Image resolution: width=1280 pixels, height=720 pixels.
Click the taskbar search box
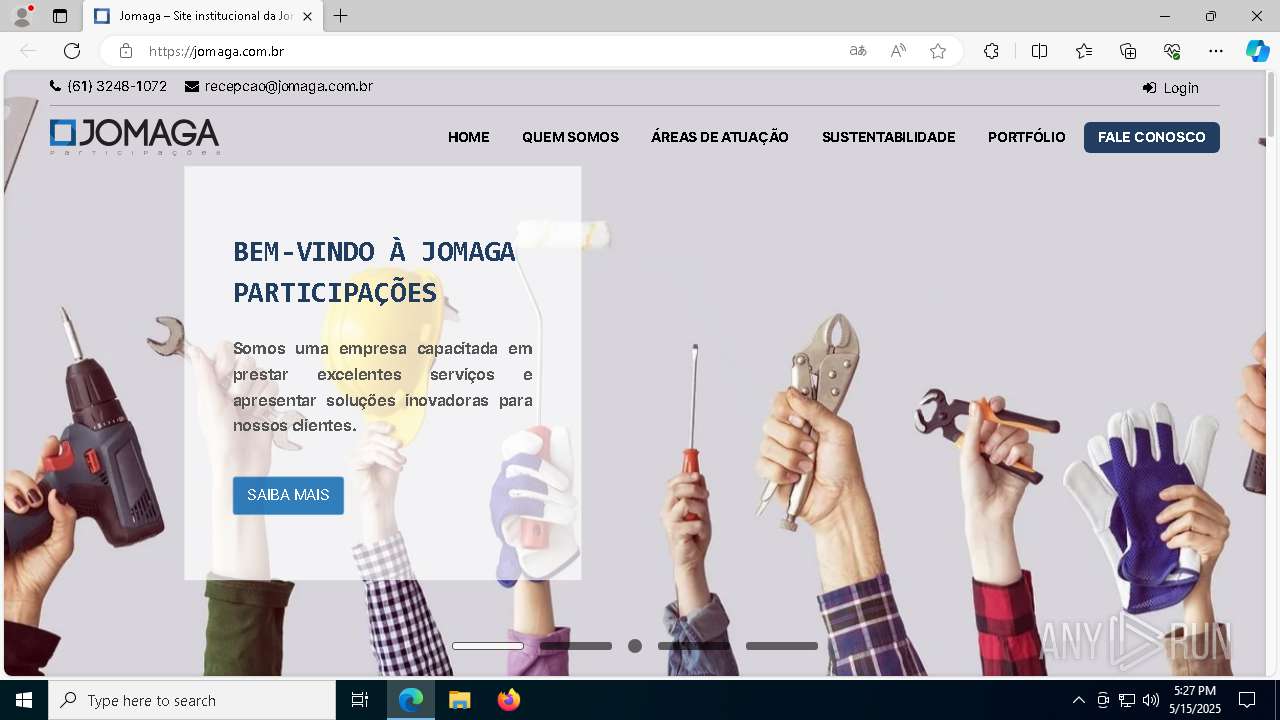coord(192,700)
